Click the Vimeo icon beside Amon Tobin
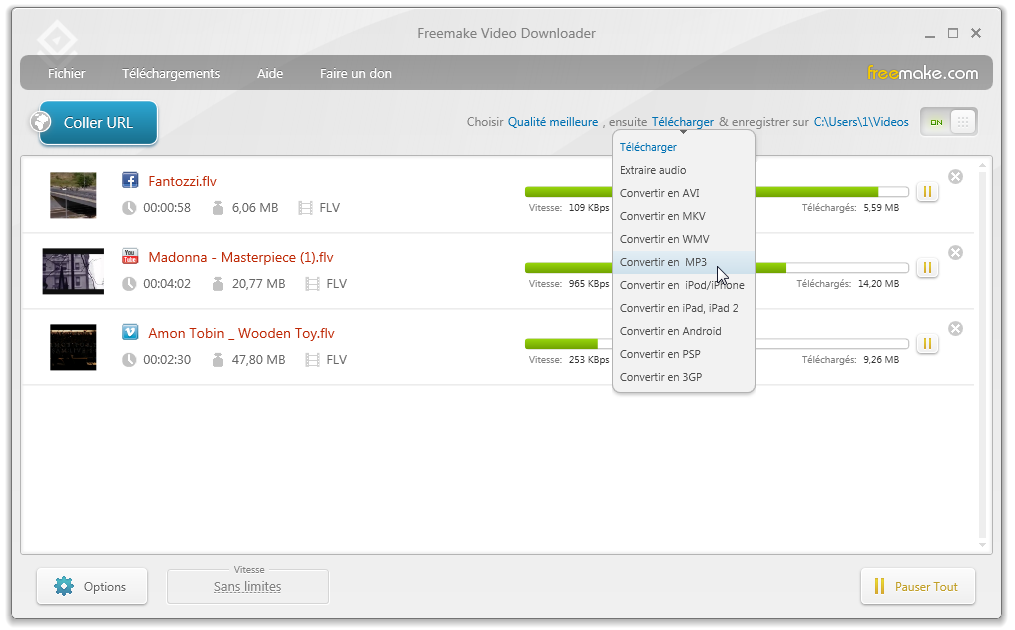 point(130,332)
